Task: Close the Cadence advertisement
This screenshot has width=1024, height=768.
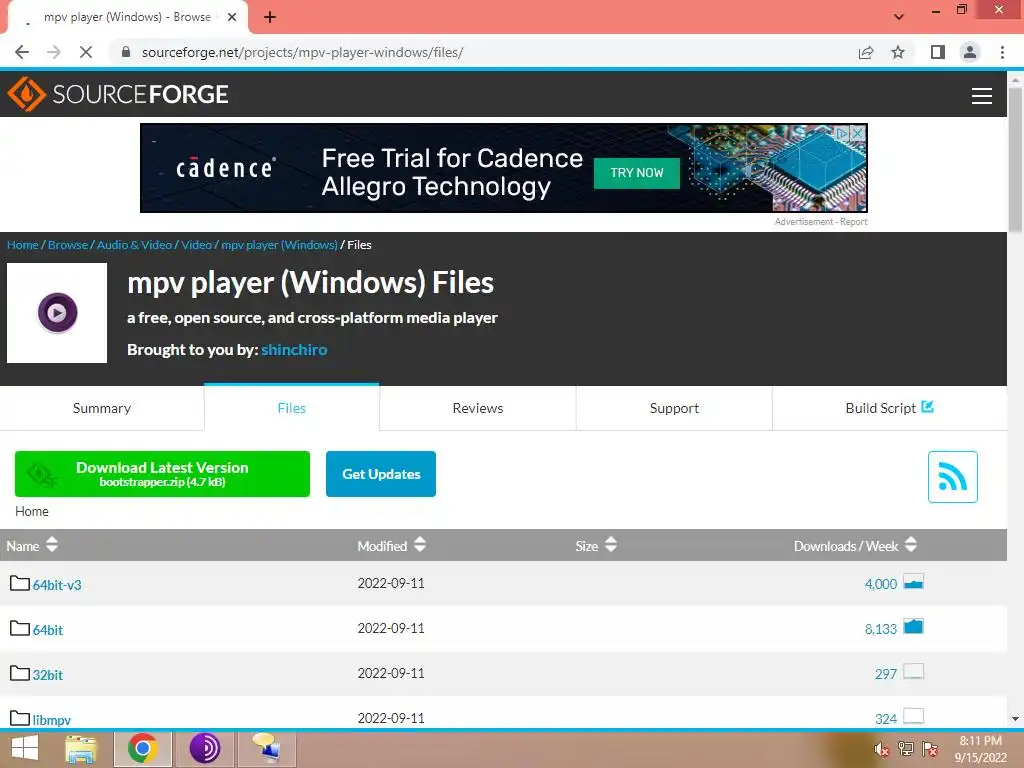Action: [x=858, y=133]
